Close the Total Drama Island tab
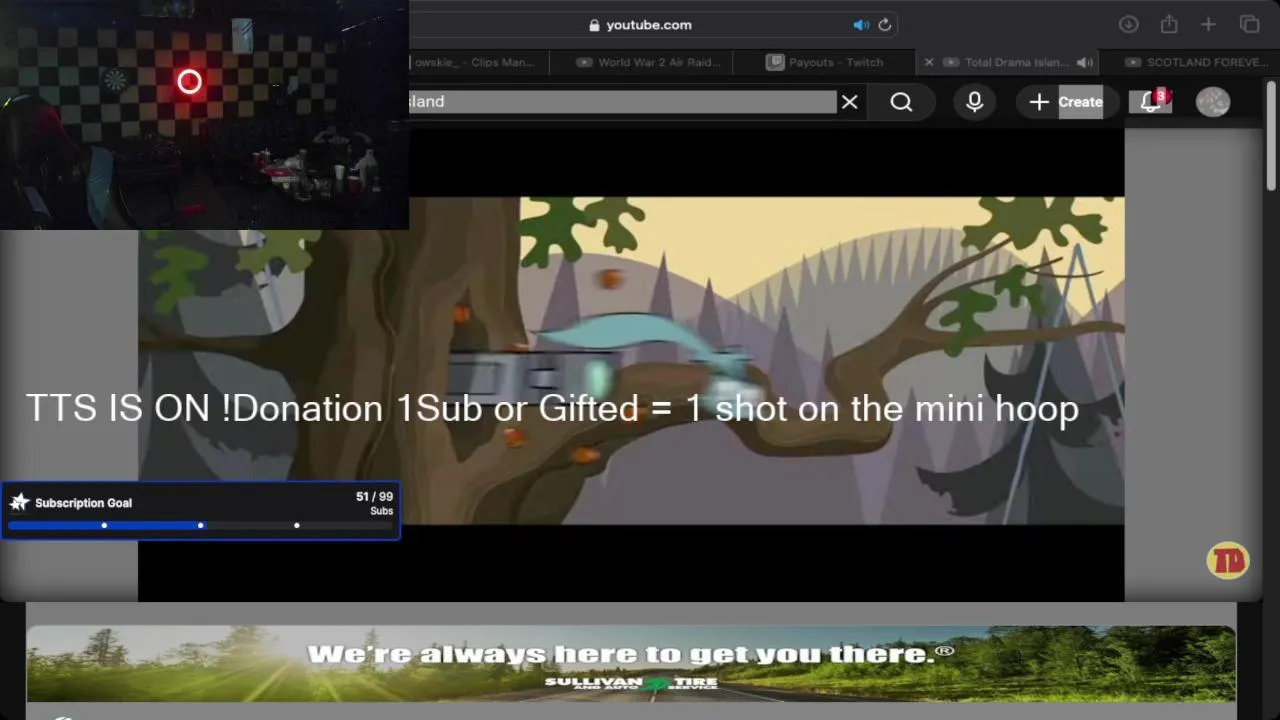This screenshot has height=720, width=1280. [928, 62]
